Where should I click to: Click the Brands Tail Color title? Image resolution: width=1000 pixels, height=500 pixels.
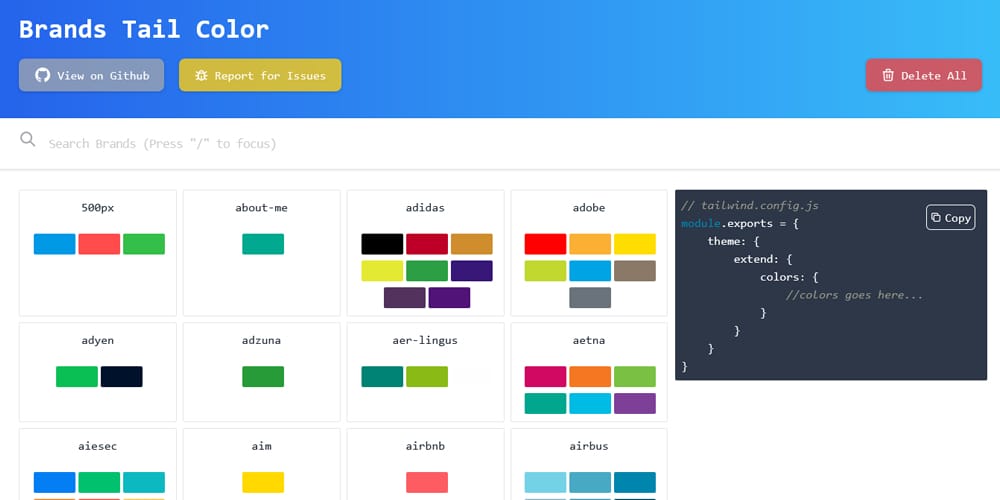click(144, 29)
